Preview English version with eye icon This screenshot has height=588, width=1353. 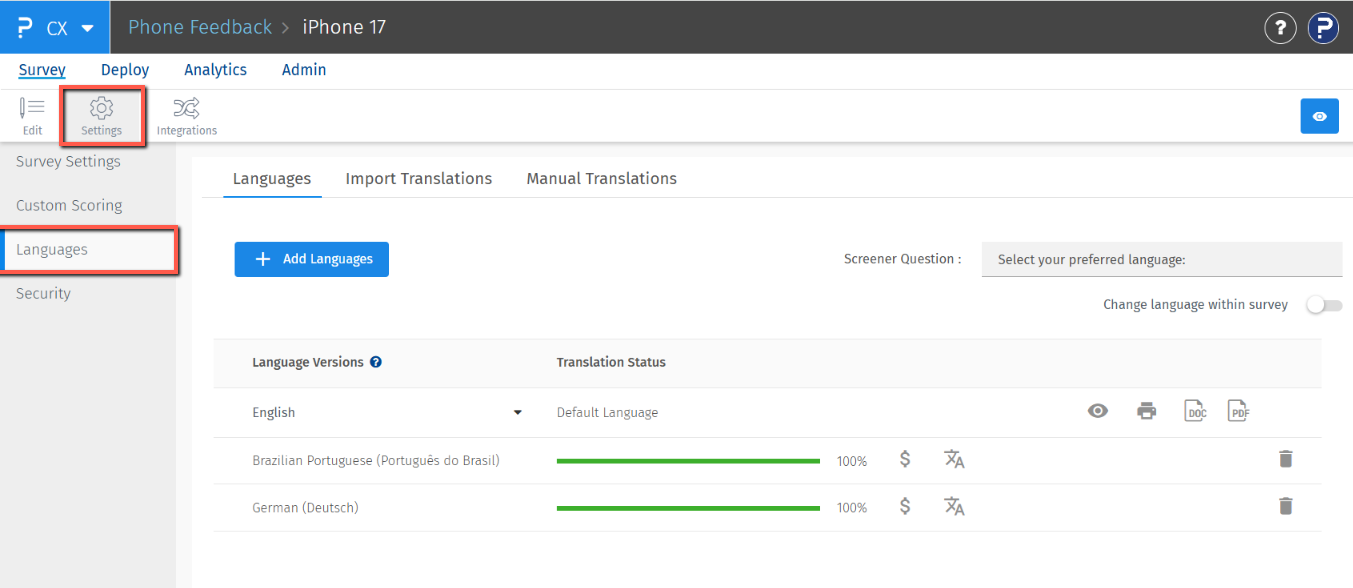click(x=1098, y=411)
